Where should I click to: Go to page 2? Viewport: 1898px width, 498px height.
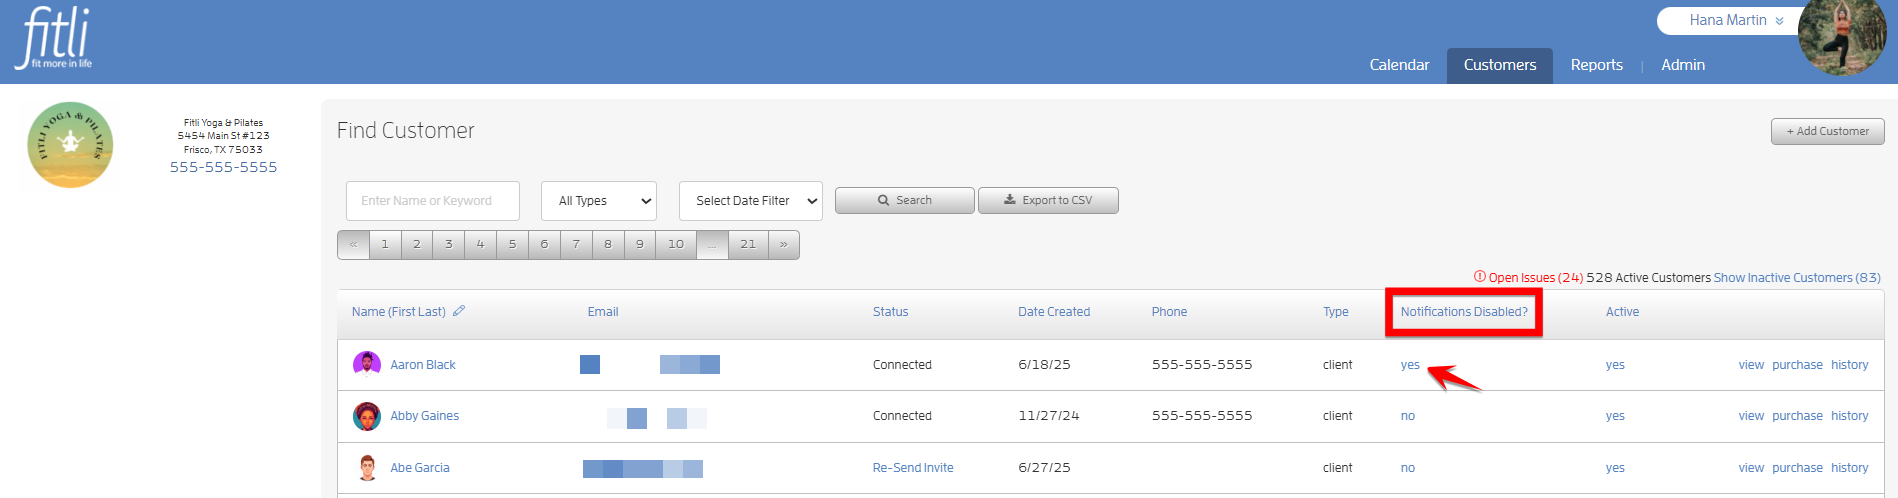417,244
